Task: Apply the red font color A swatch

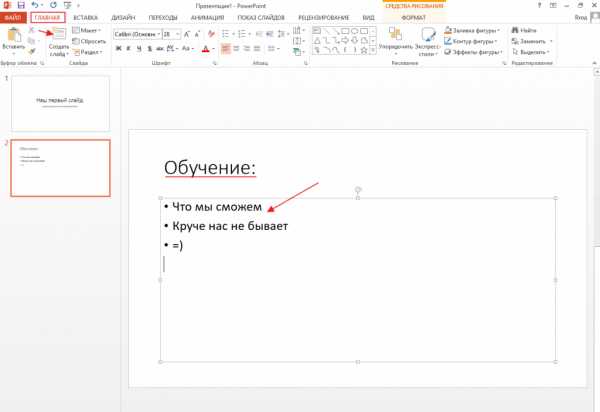Action: [x=206, y=49]
